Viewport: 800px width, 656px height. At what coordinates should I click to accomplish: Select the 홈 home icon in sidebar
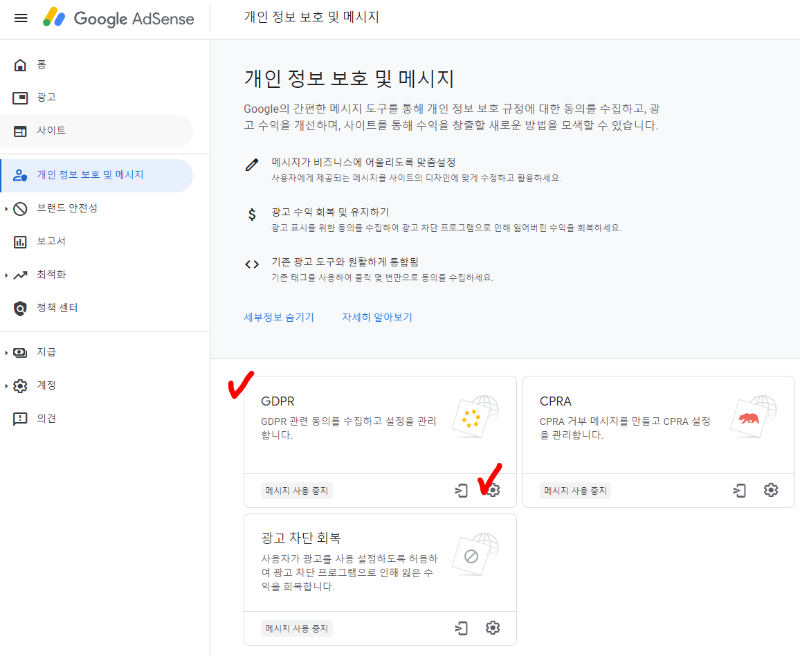pyautogui.click(x=22, y=64)
